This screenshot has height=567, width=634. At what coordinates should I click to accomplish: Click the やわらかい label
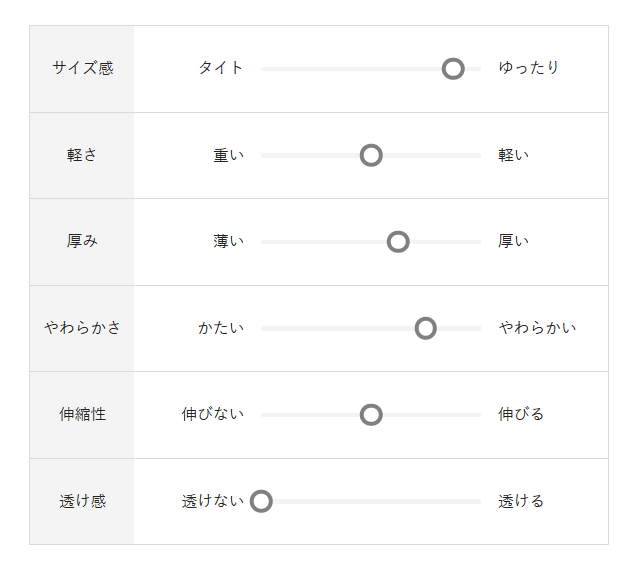[x=537, y=328]
